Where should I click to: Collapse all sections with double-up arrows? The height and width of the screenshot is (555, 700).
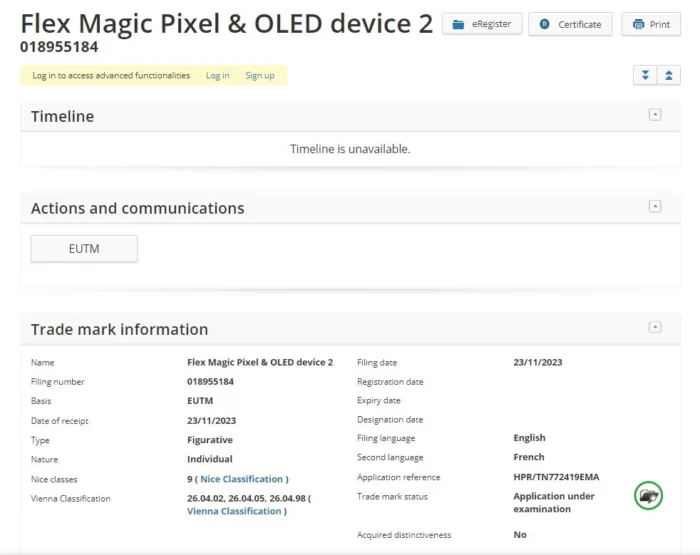click(668, 75)
